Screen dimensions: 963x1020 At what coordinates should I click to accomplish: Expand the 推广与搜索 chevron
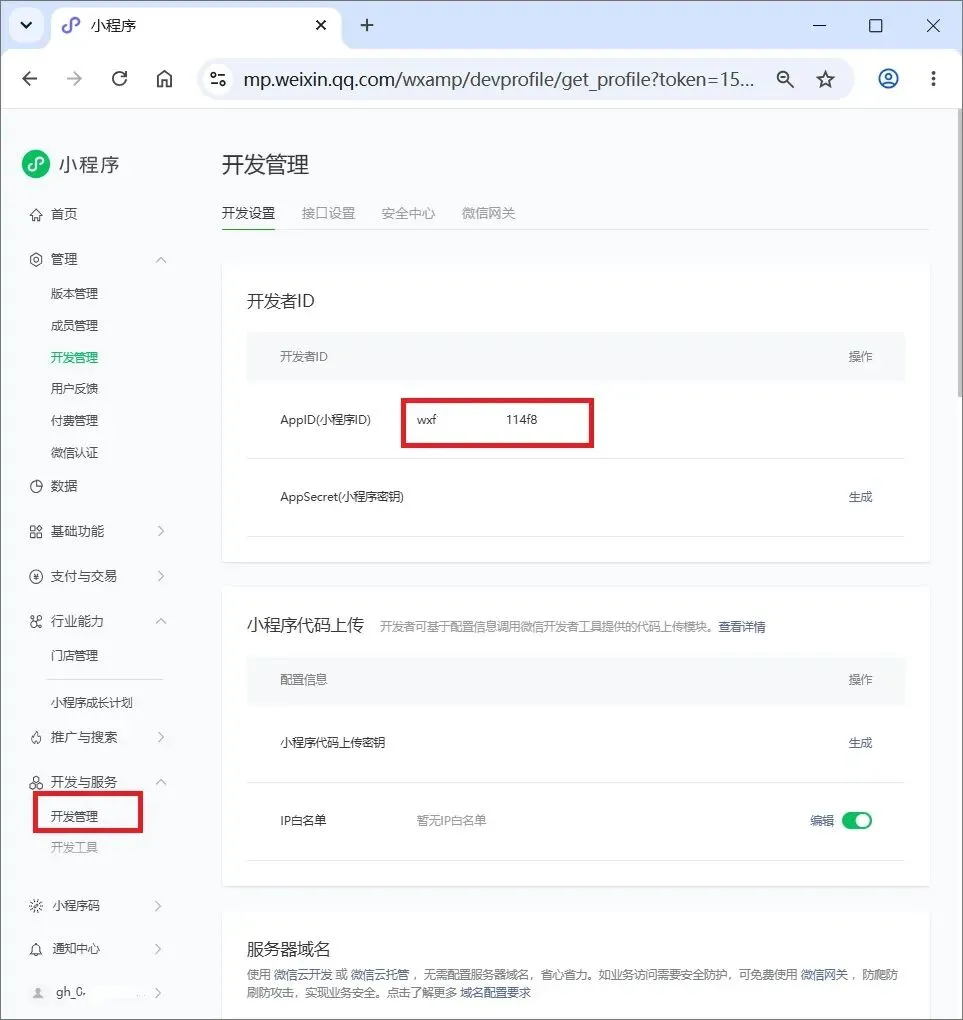(161, 737)
